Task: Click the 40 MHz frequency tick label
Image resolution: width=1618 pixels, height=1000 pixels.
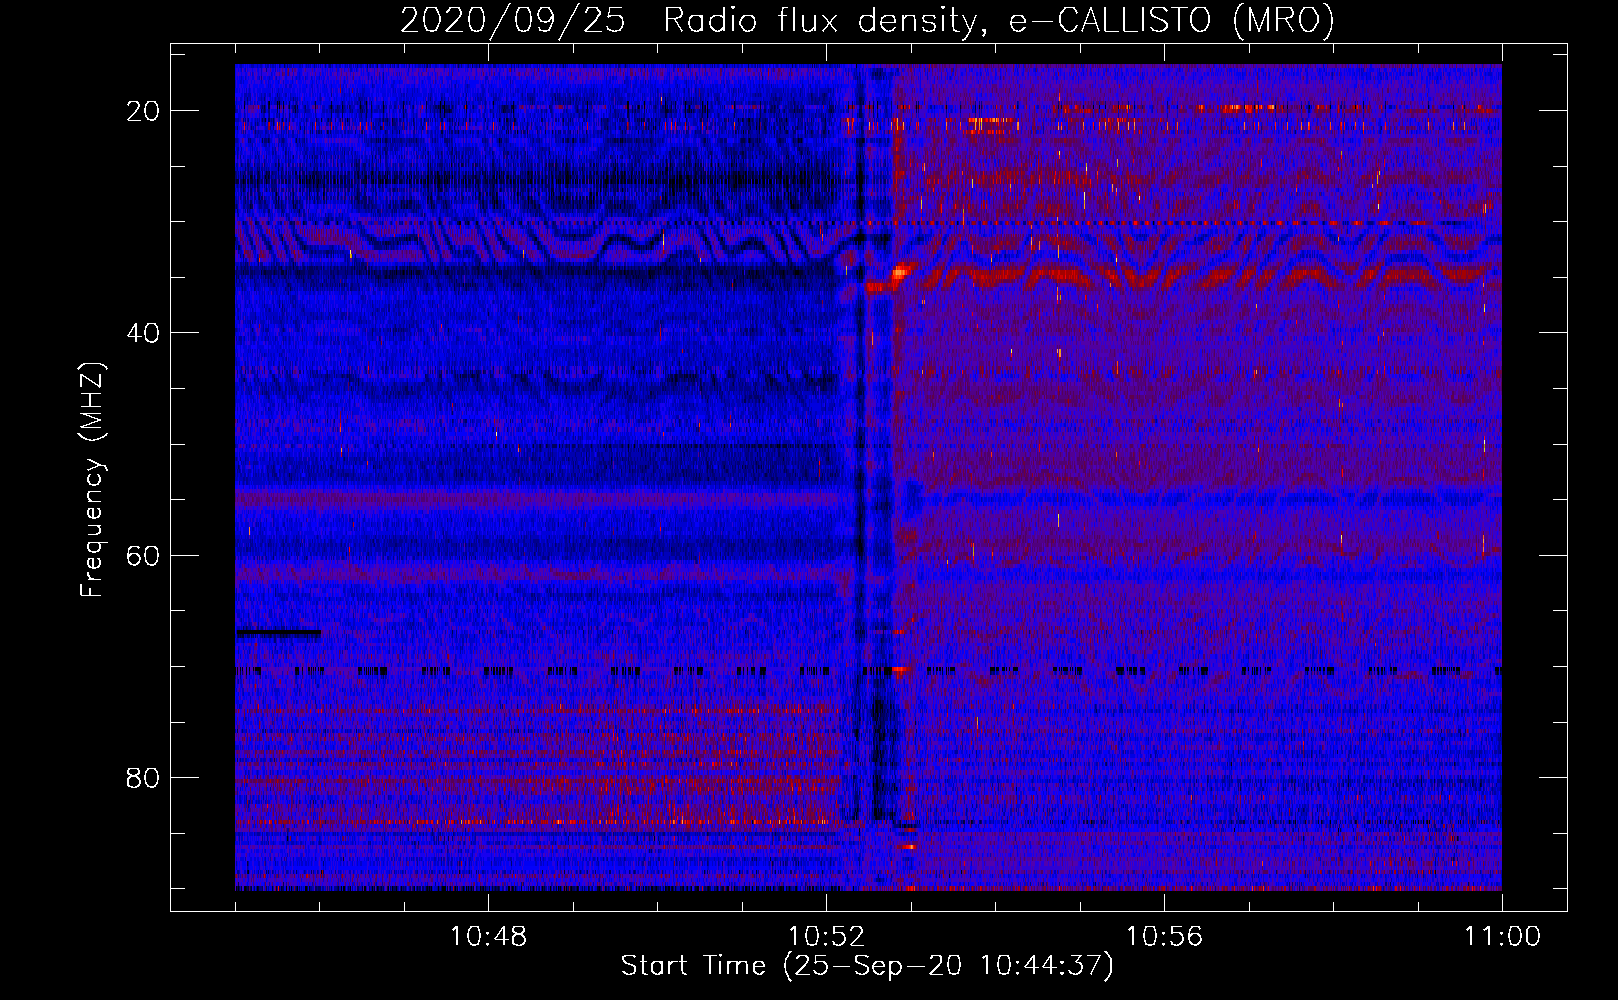Action: (x=144, y=333)
